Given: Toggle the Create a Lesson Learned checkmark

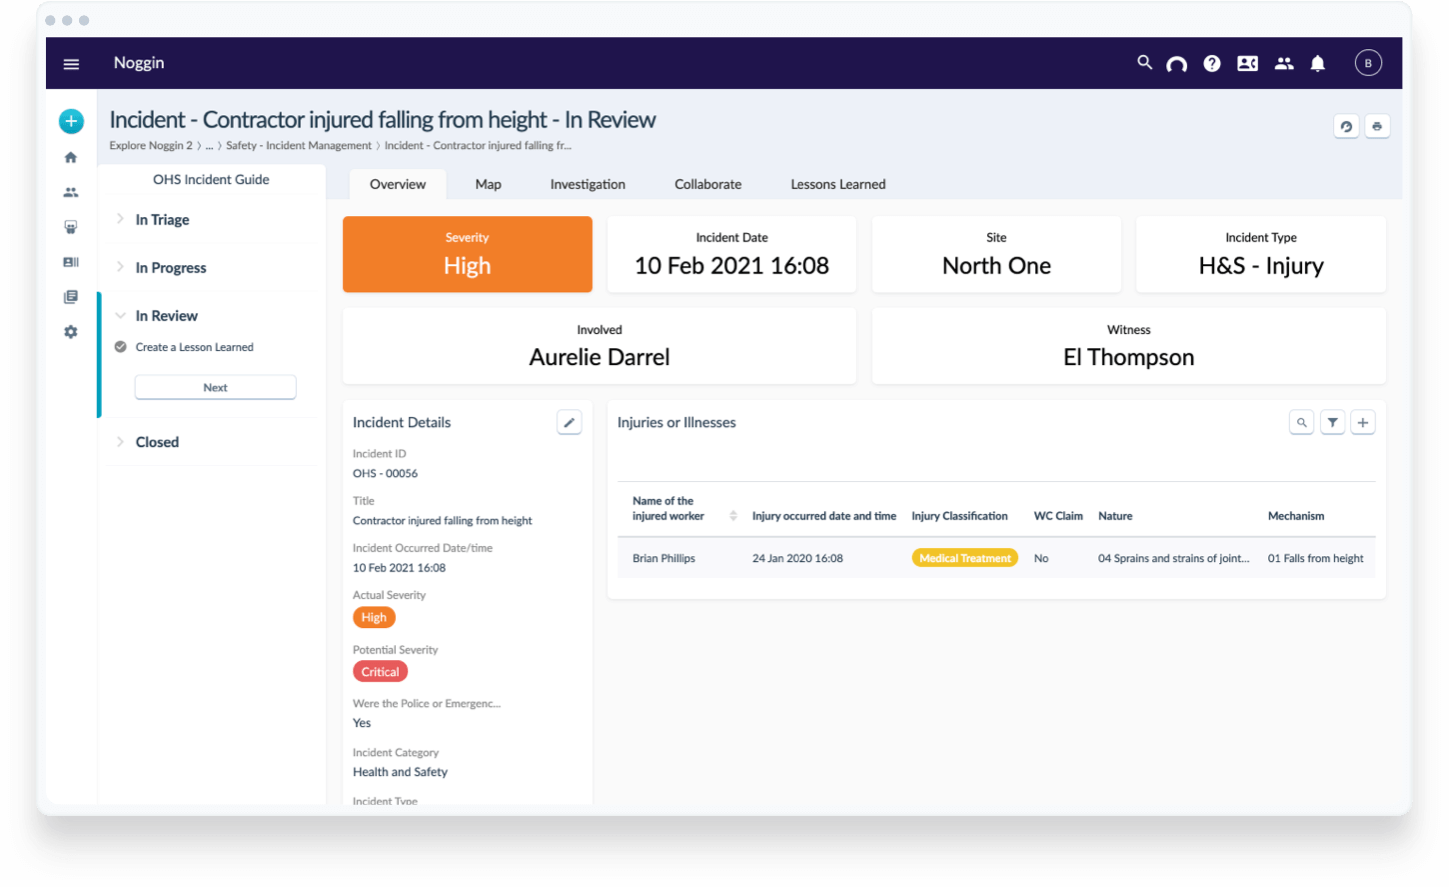Looking at the screenshot, I should click(x=120, y=347).
